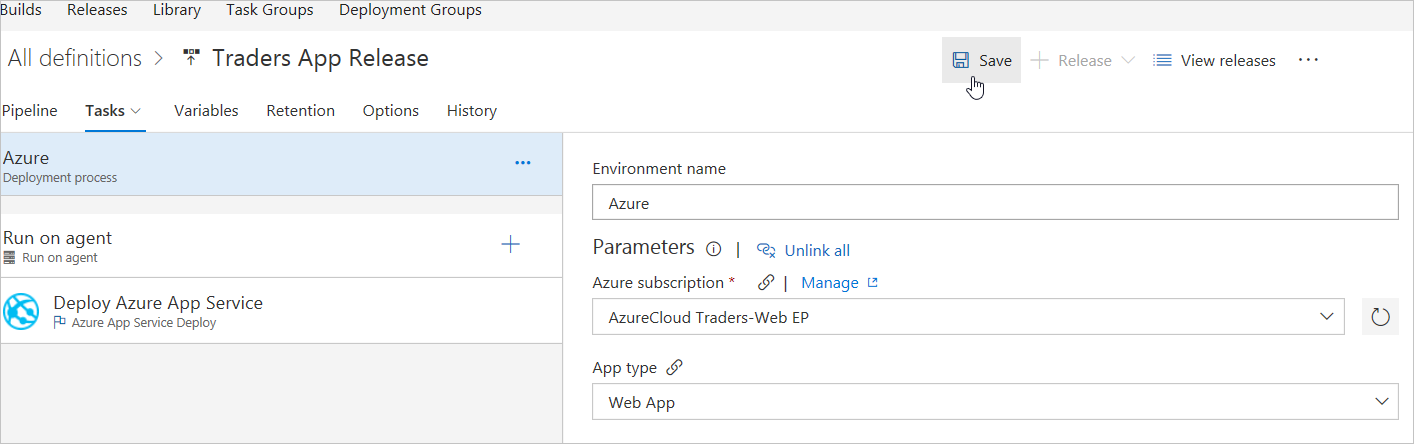Switch to the Pipeline tab

point(29,111)
